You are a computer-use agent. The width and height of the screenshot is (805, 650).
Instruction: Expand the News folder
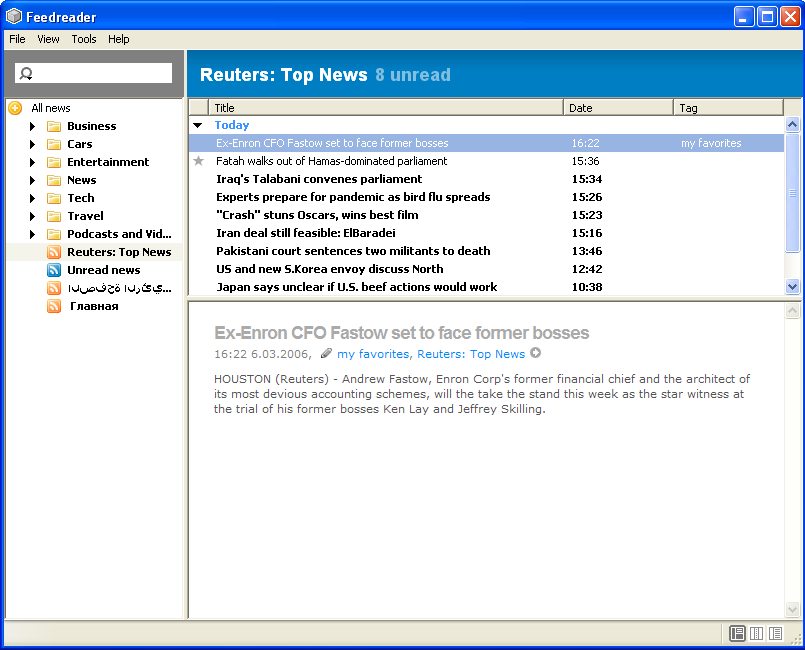pyautogui.click(x=32, y=180)
